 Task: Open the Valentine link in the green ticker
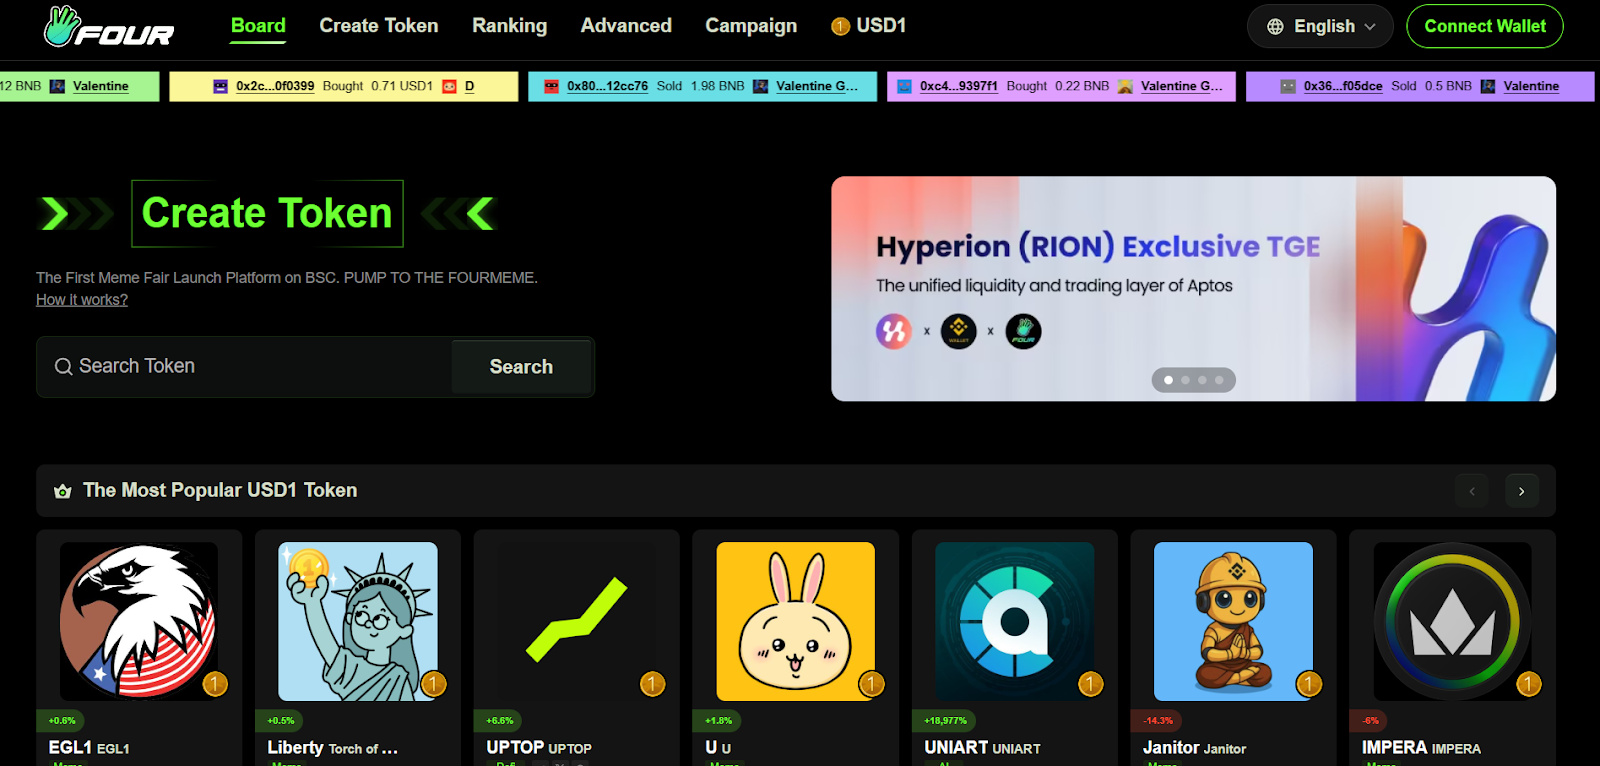[x=101, y=86]
